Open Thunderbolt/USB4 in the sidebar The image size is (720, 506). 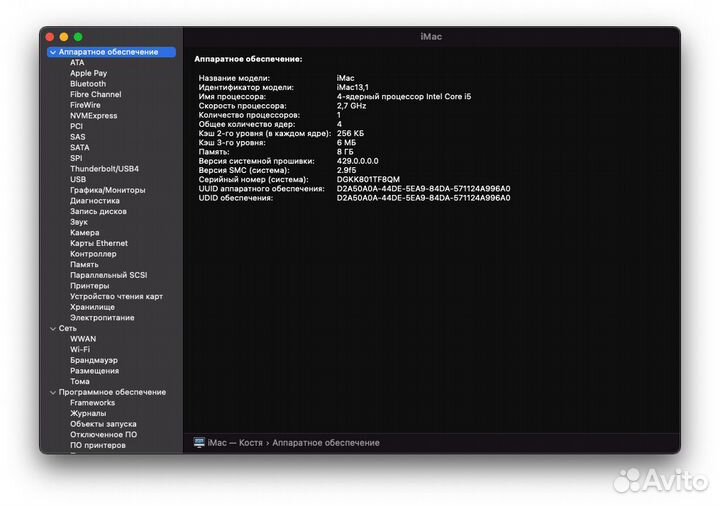click(104, 169)
